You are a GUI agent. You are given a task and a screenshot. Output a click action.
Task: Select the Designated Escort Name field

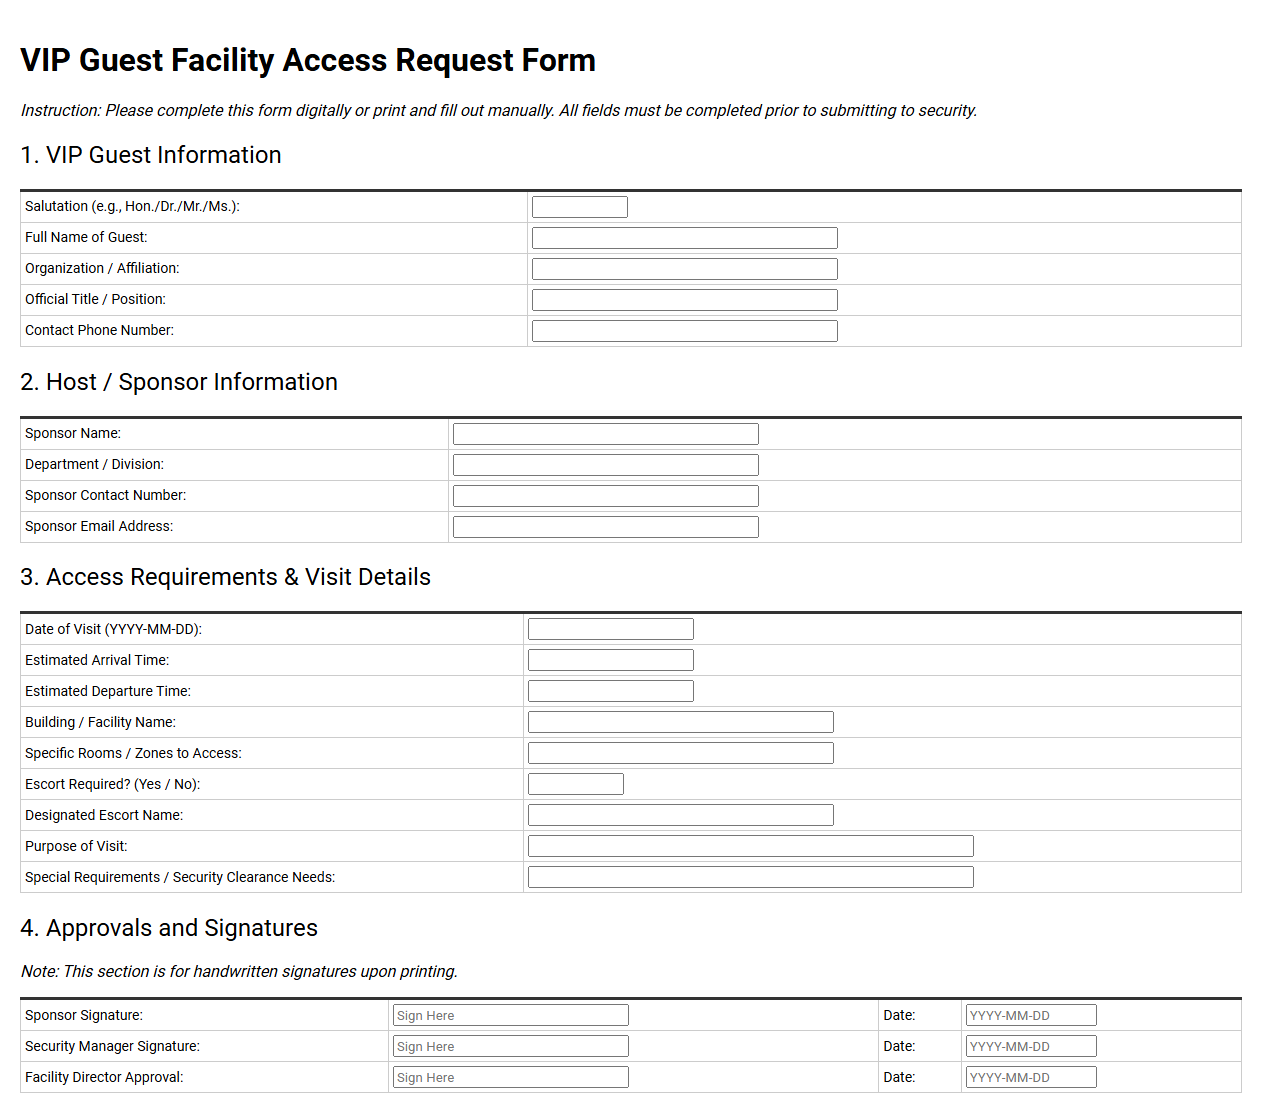tap(681, 815)
